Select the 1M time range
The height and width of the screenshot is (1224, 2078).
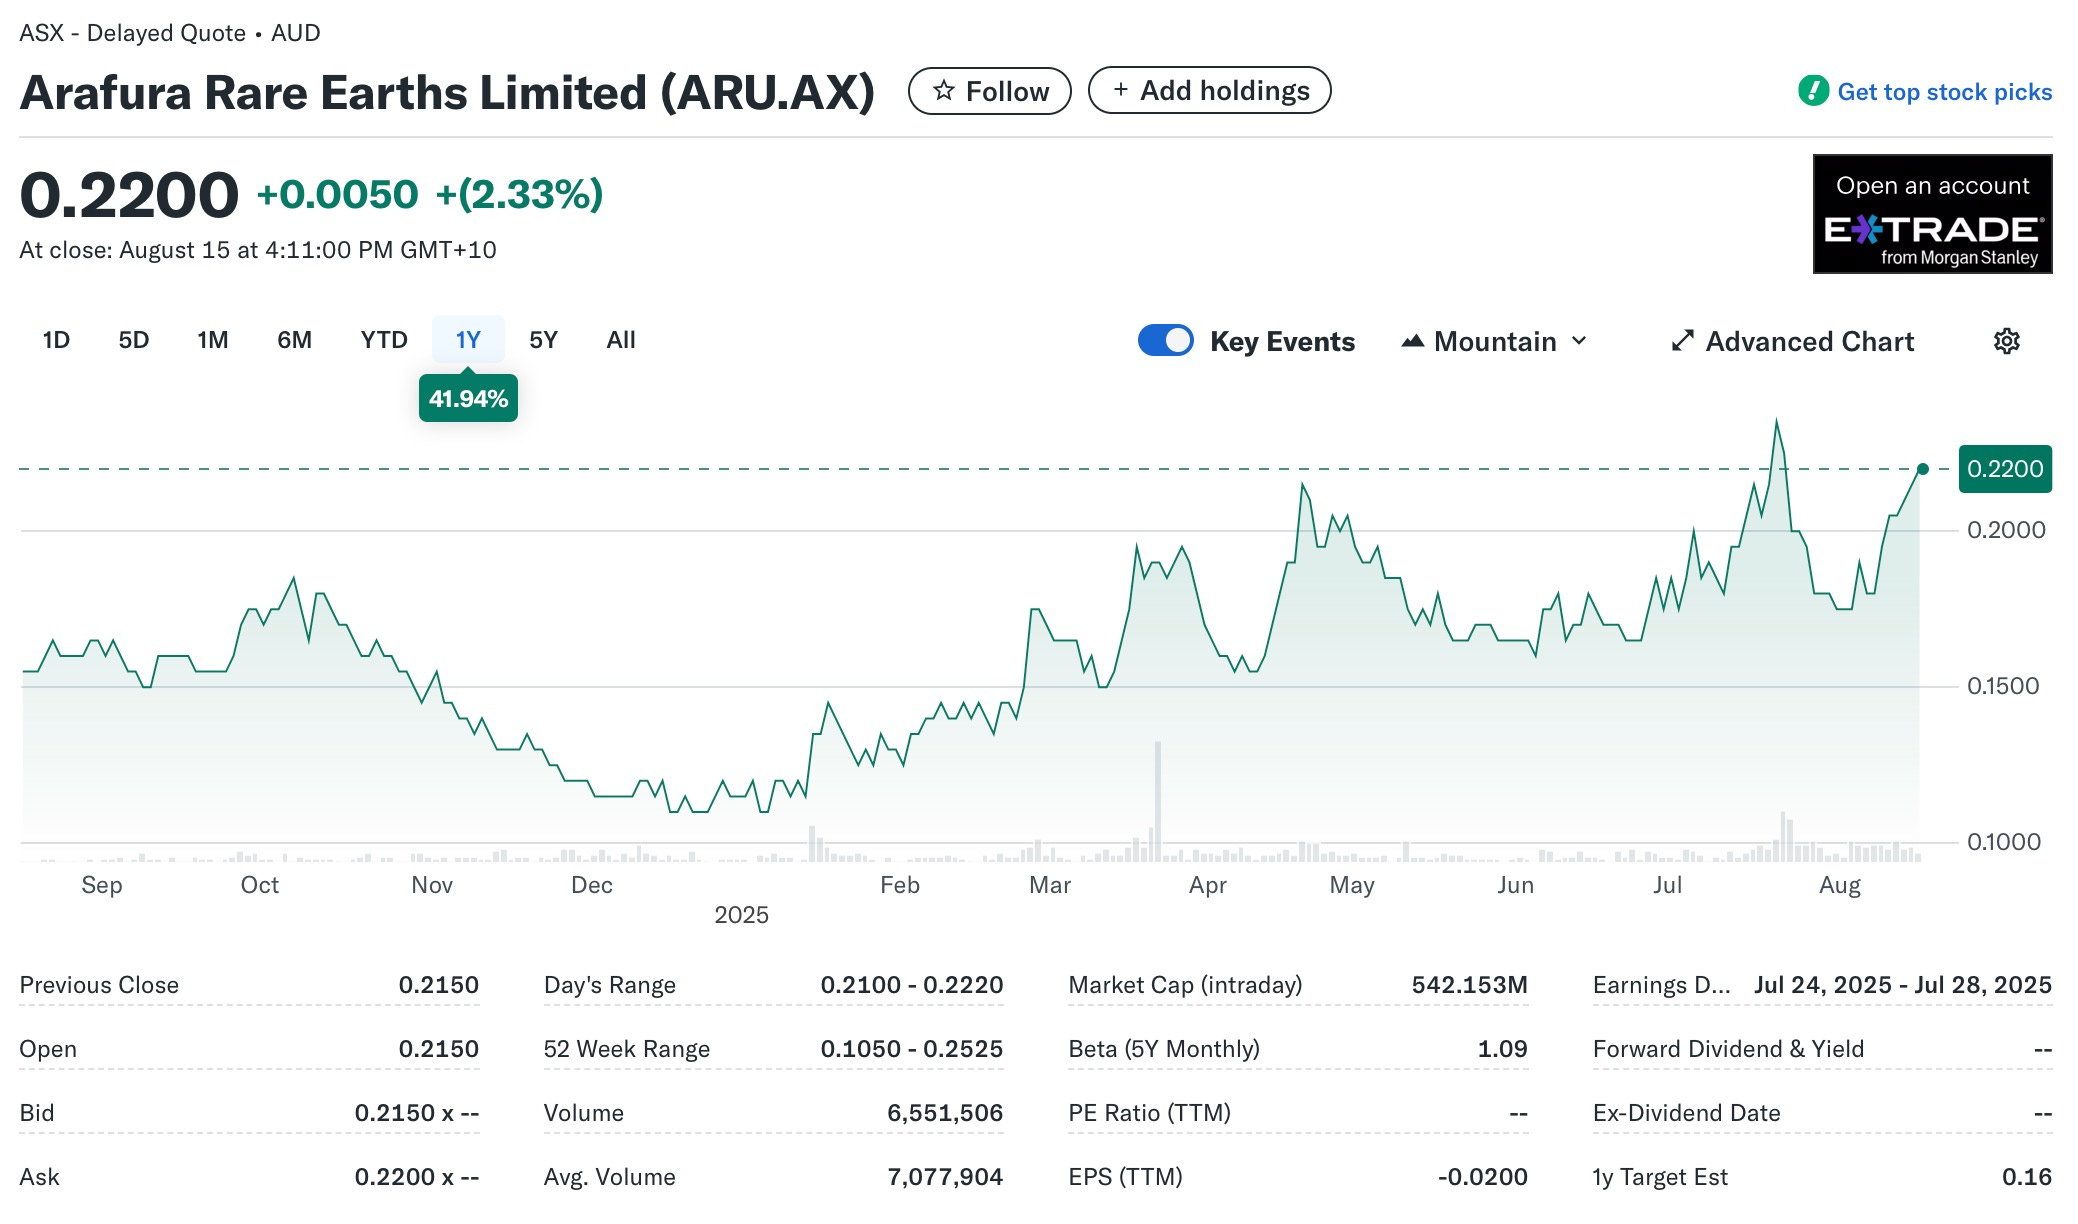[212, 340]
